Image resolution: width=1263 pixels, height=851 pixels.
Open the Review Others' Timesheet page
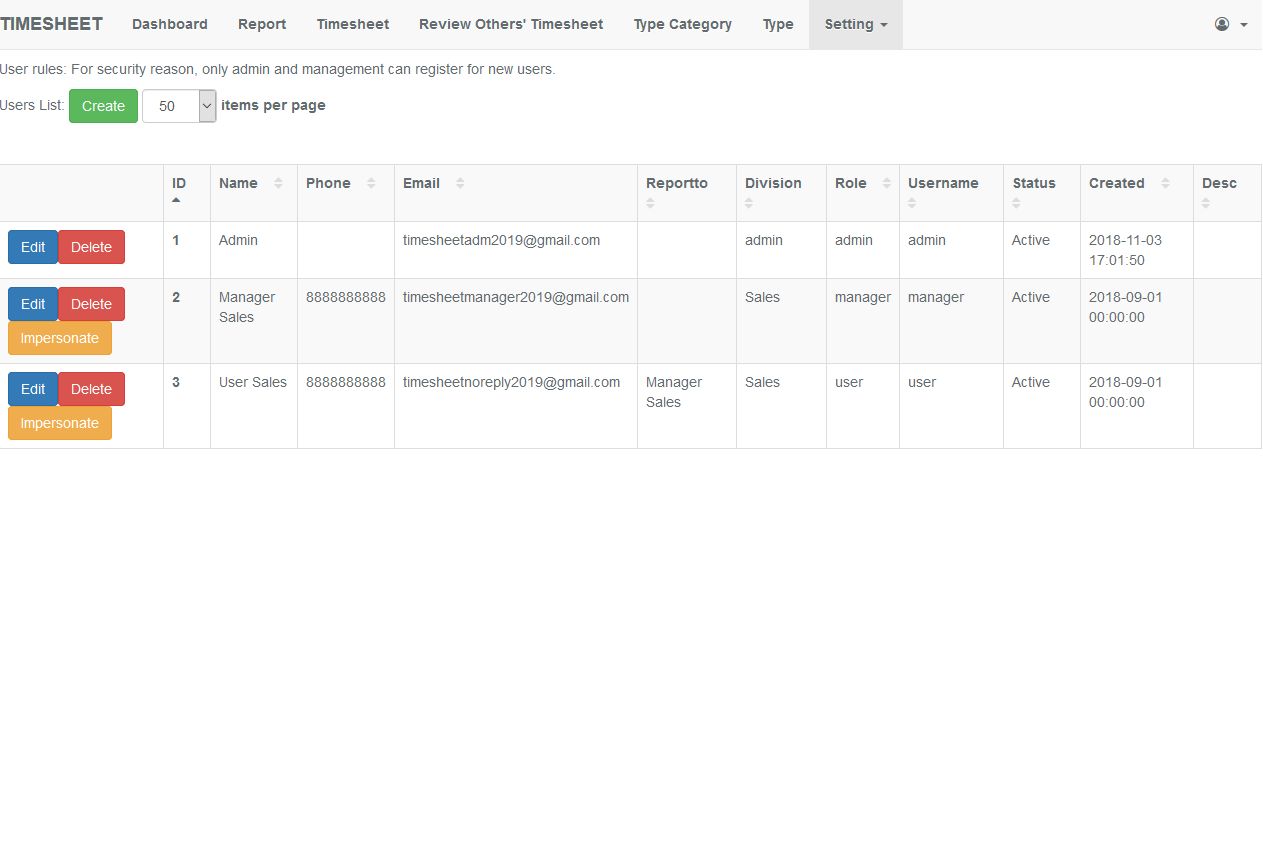click(511, 24)
